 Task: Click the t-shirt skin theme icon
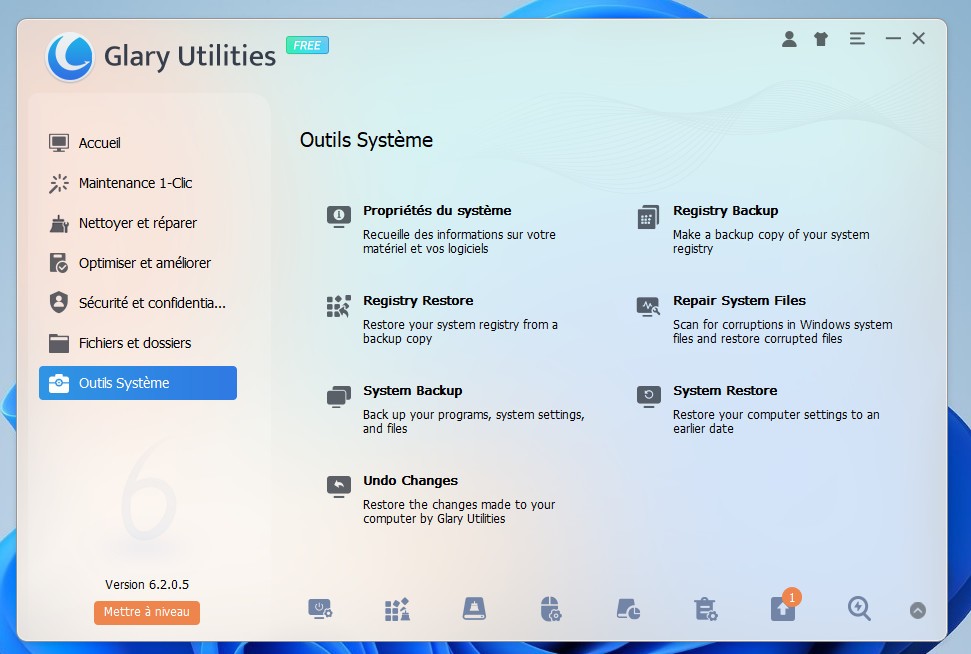coord(821,39)
